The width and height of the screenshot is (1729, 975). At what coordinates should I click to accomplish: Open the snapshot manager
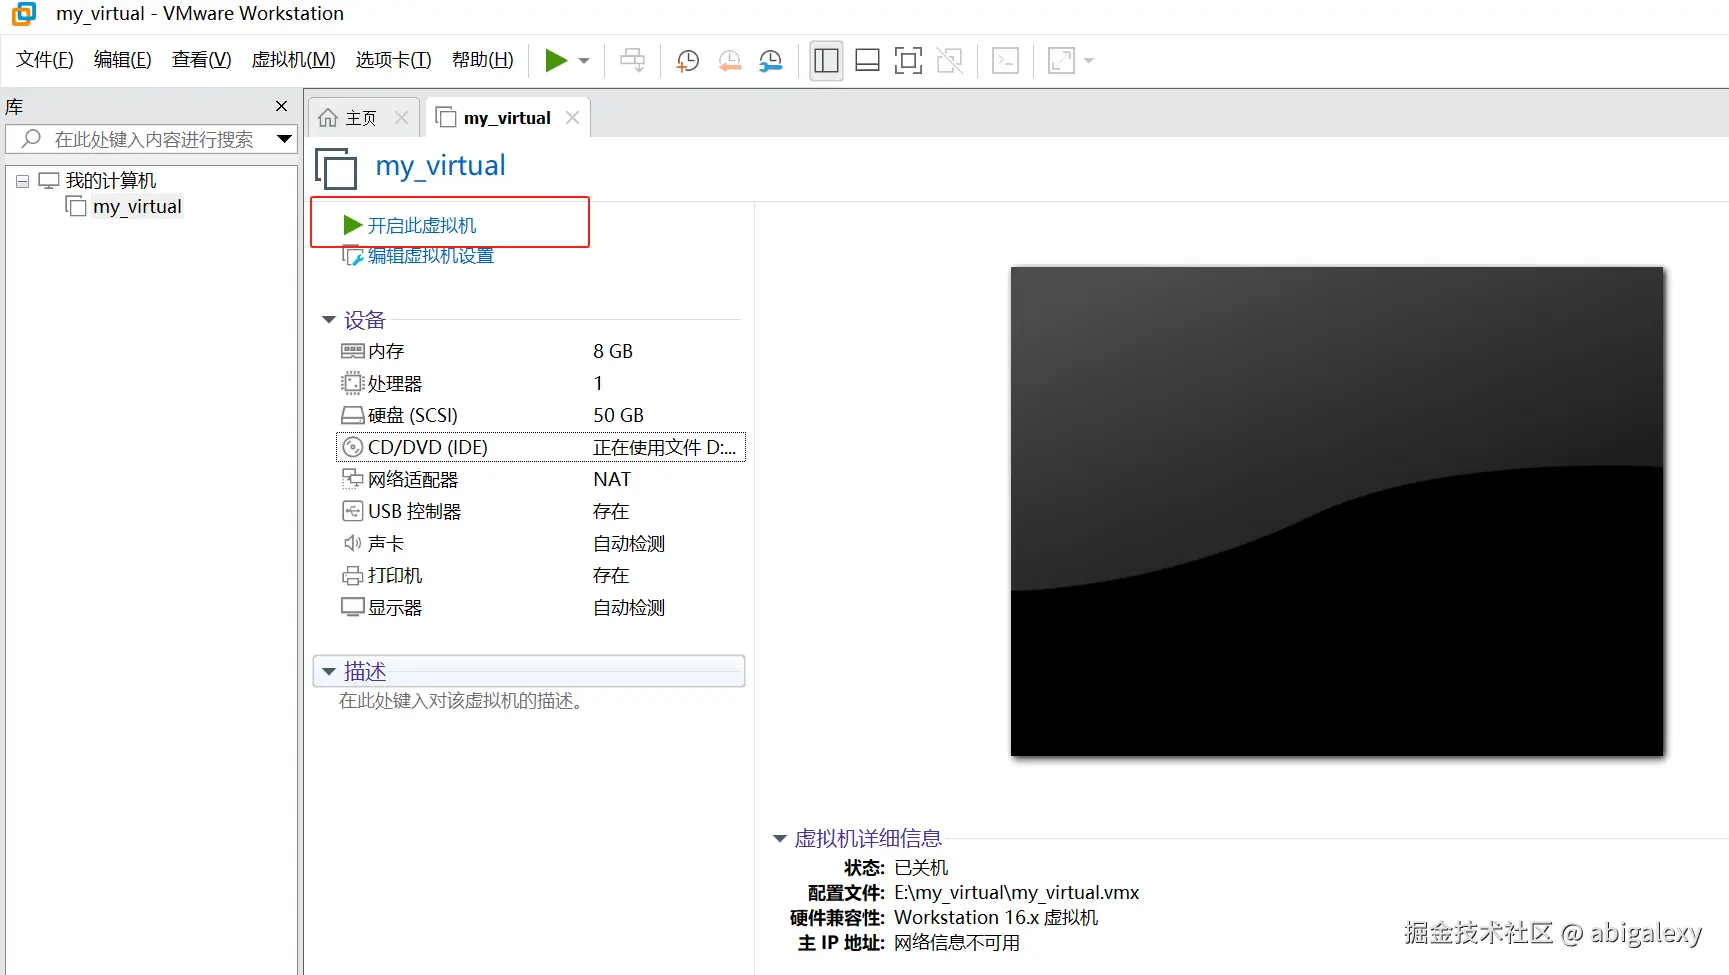coord(770,60)
